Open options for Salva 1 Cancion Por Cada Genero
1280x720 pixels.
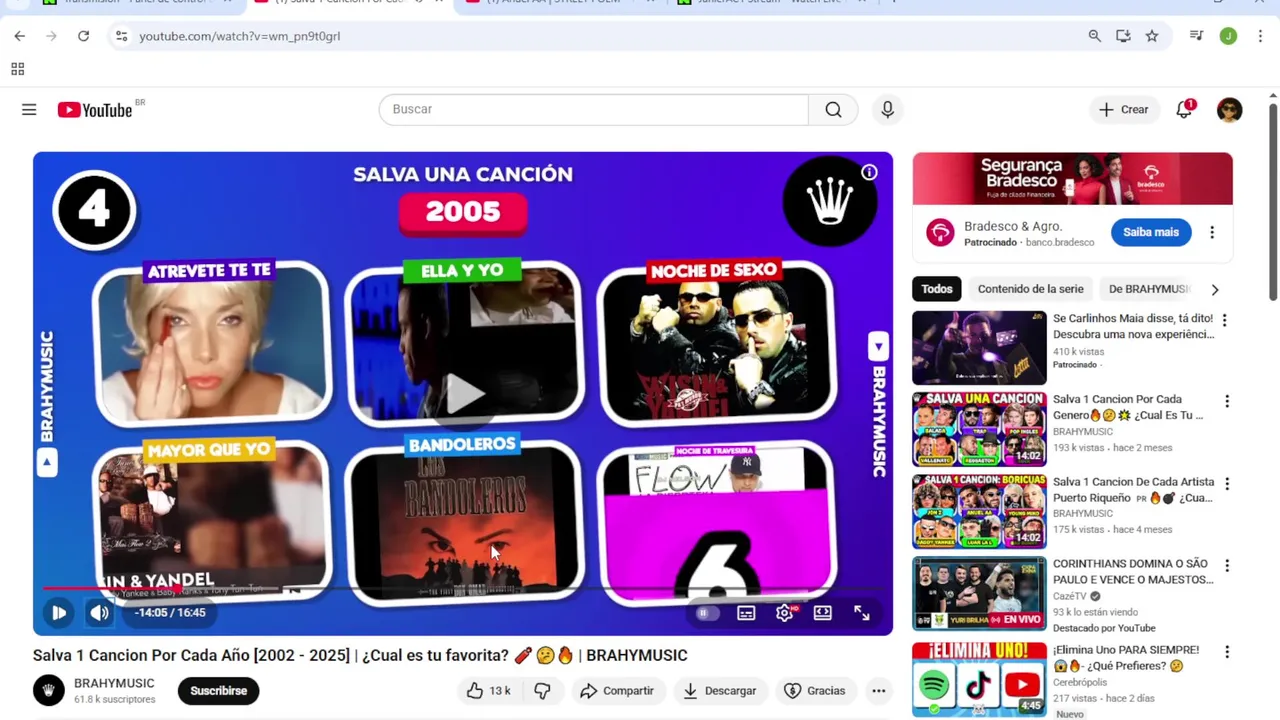point(1226,401)
